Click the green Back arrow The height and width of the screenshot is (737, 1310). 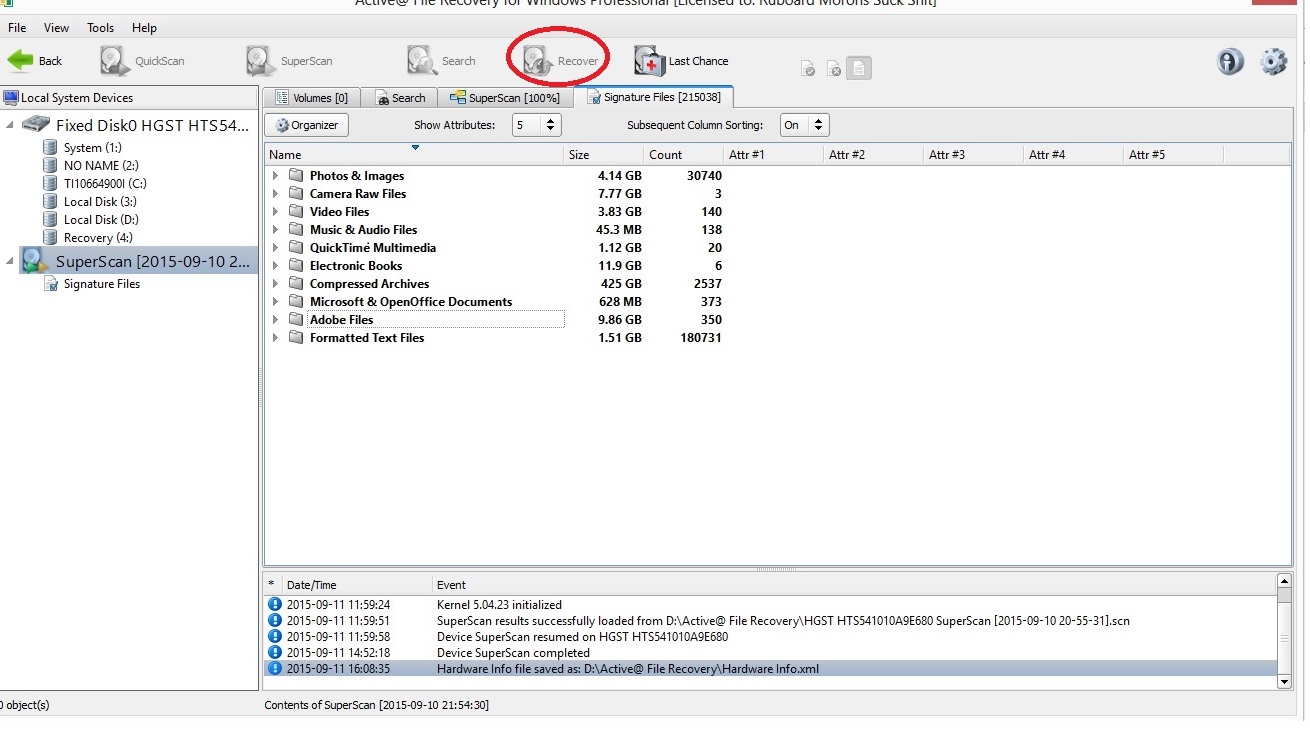click(21, 61)
